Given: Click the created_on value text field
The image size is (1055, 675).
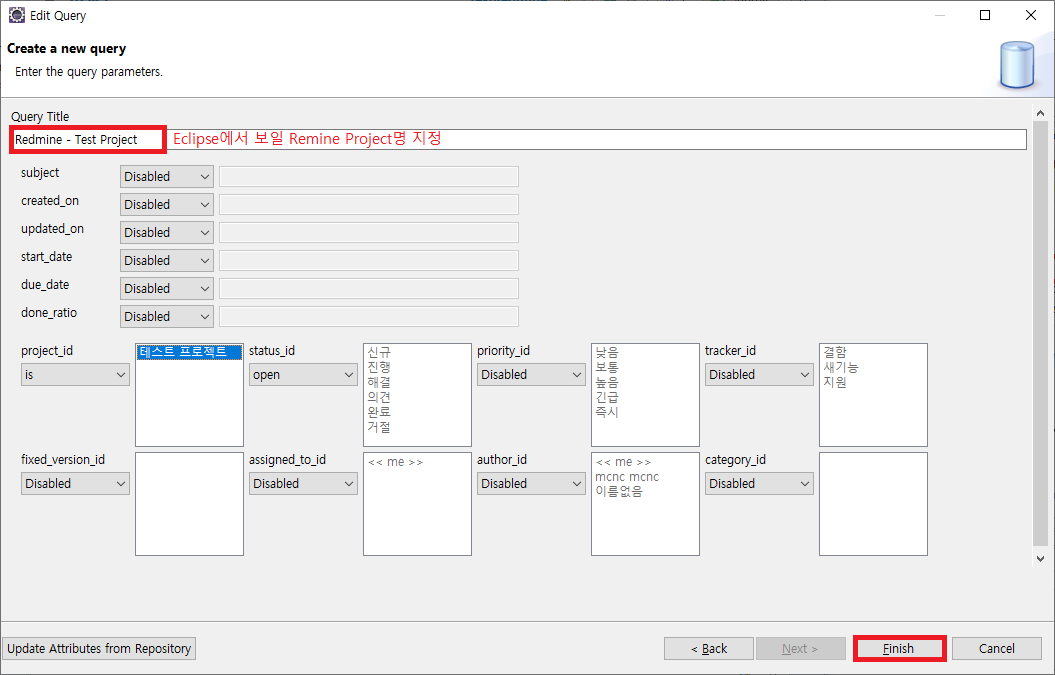Looking at the screenshot, I should pos(369,205).
